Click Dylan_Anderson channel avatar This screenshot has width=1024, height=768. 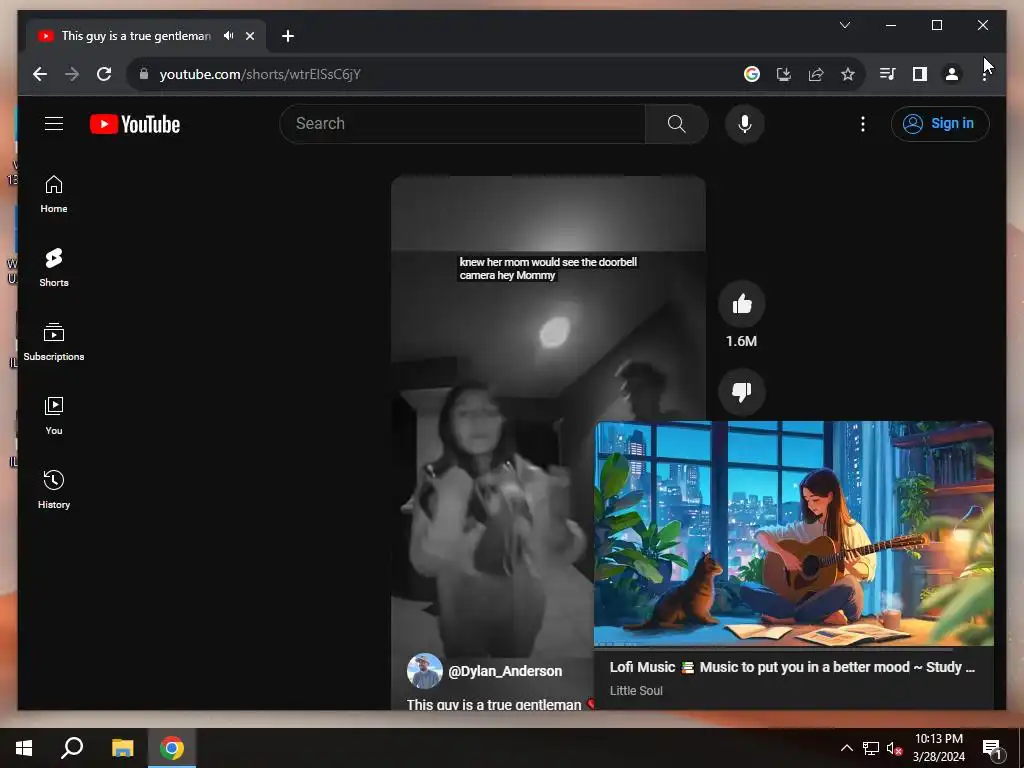424,671
